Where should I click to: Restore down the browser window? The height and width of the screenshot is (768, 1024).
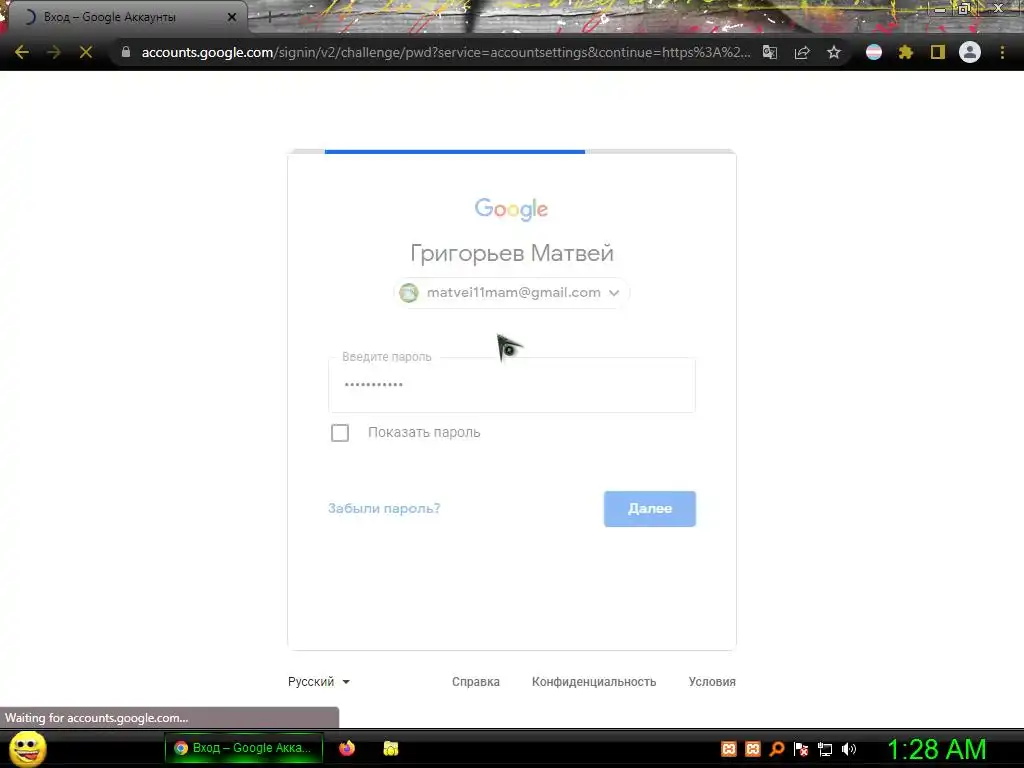click(963, 8)
